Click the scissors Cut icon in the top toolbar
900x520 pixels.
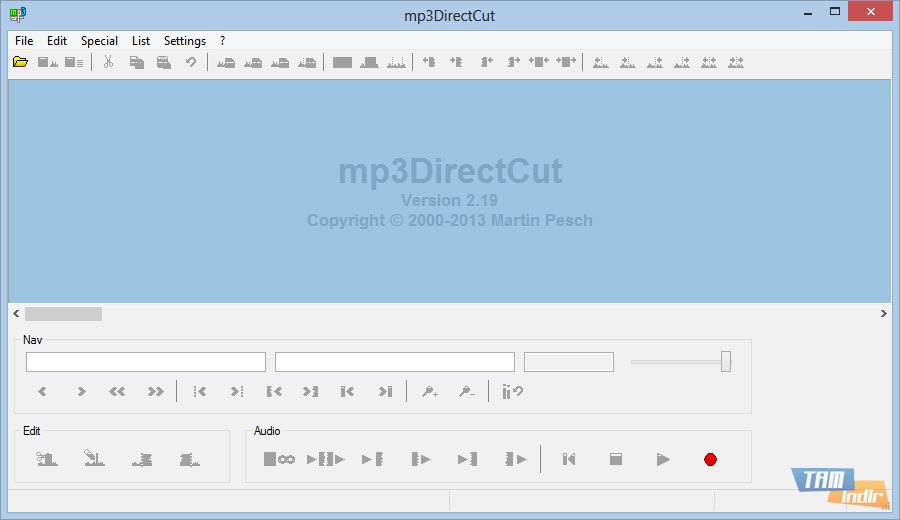pyautogui.click(x=108, y=62)
